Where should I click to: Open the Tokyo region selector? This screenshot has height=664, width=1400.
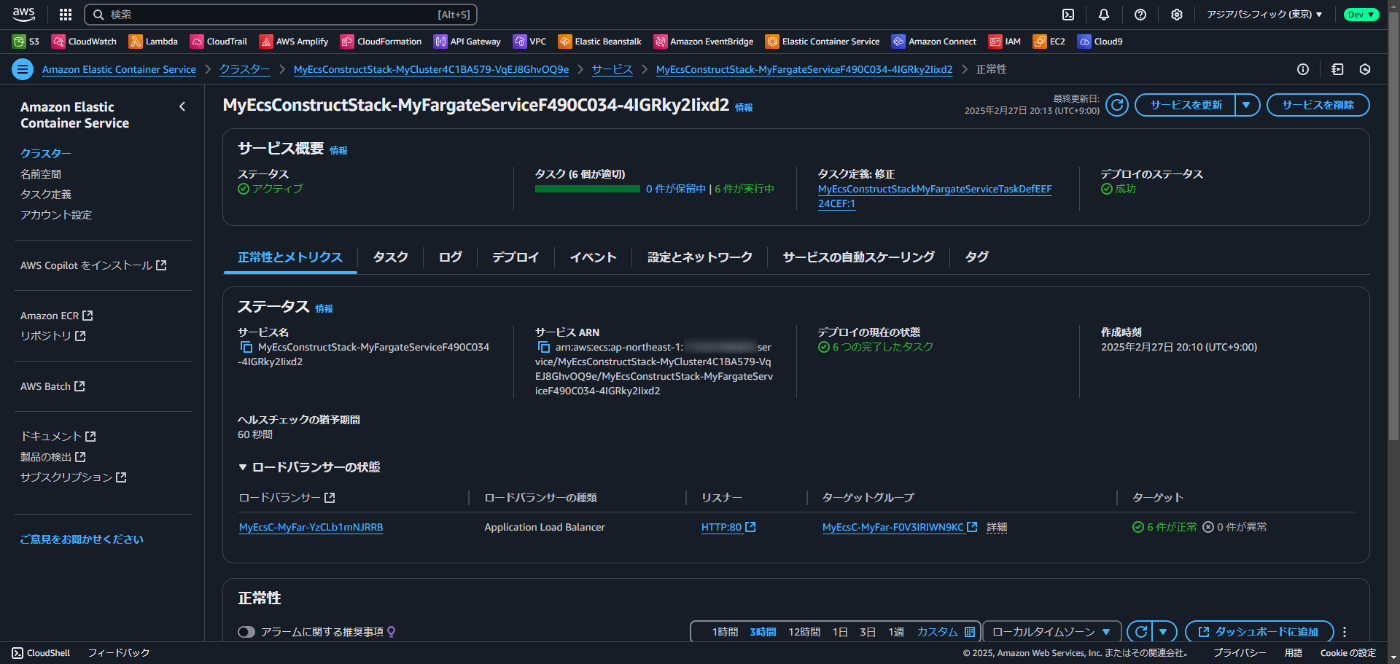1265,15
